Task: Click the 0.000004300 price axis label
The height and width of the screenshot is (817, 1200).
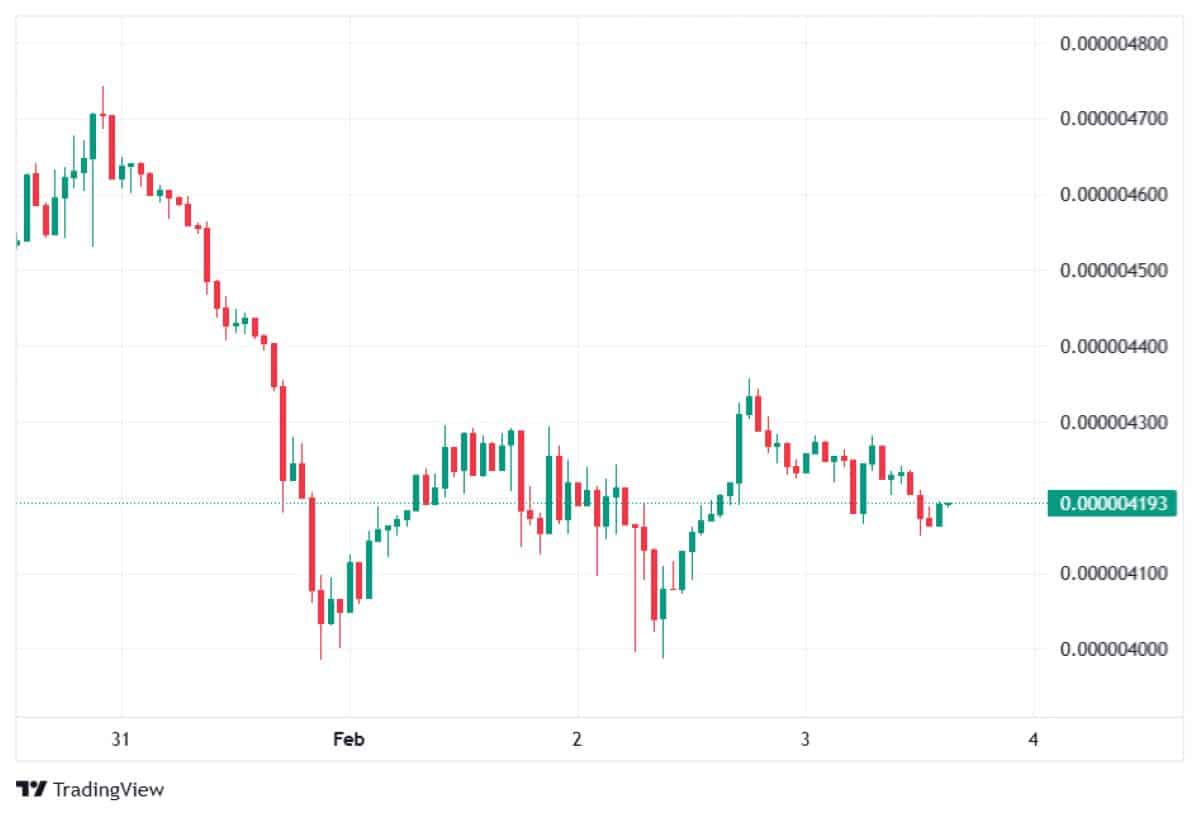Action: pyautogui.click(x=1113, y=422)
